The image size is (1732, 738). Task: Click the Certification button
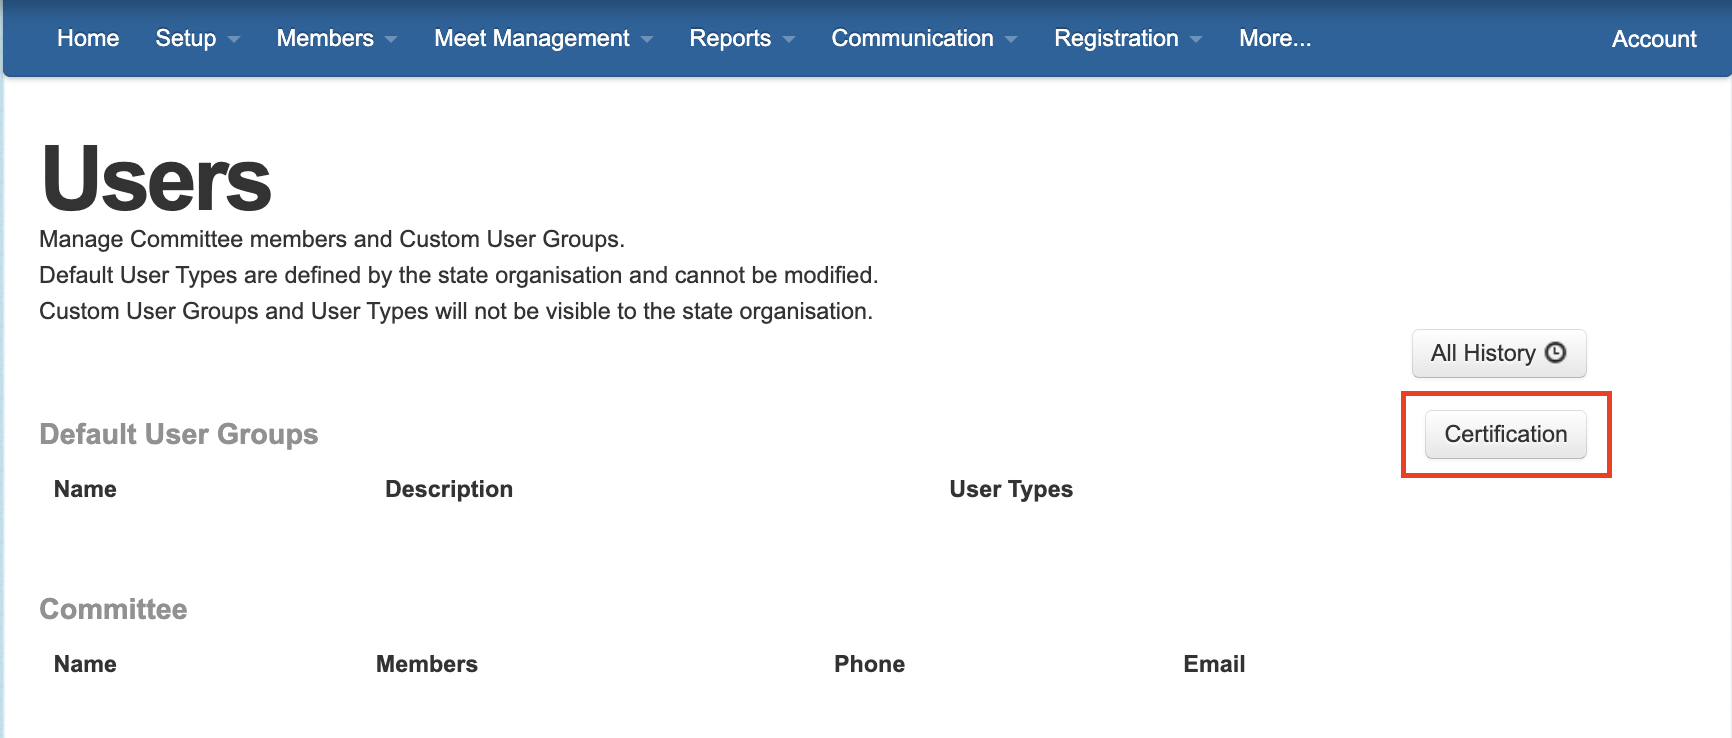point(1506,434)
